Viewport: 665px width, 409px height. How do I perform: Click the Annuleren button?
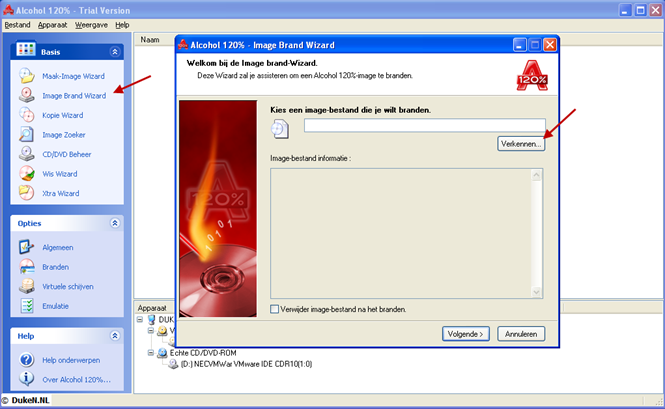point(521,334)
